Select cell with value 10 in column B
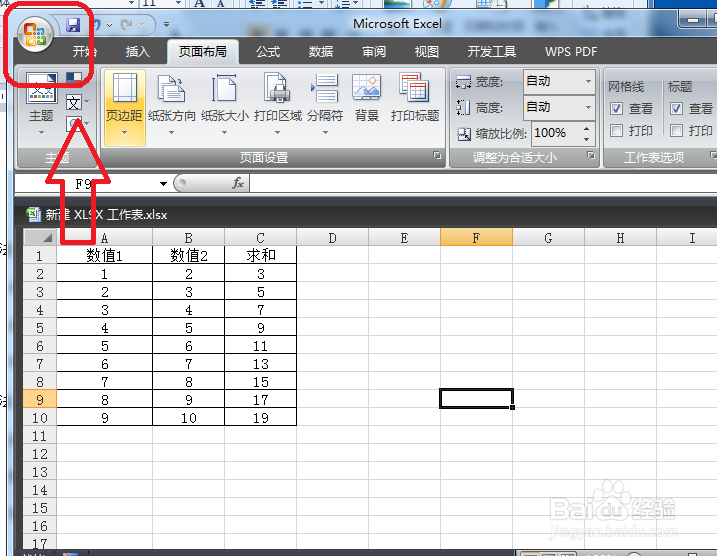Image resolution: width=717 pixels, height=556 pixels. click(x=188, y=417)
